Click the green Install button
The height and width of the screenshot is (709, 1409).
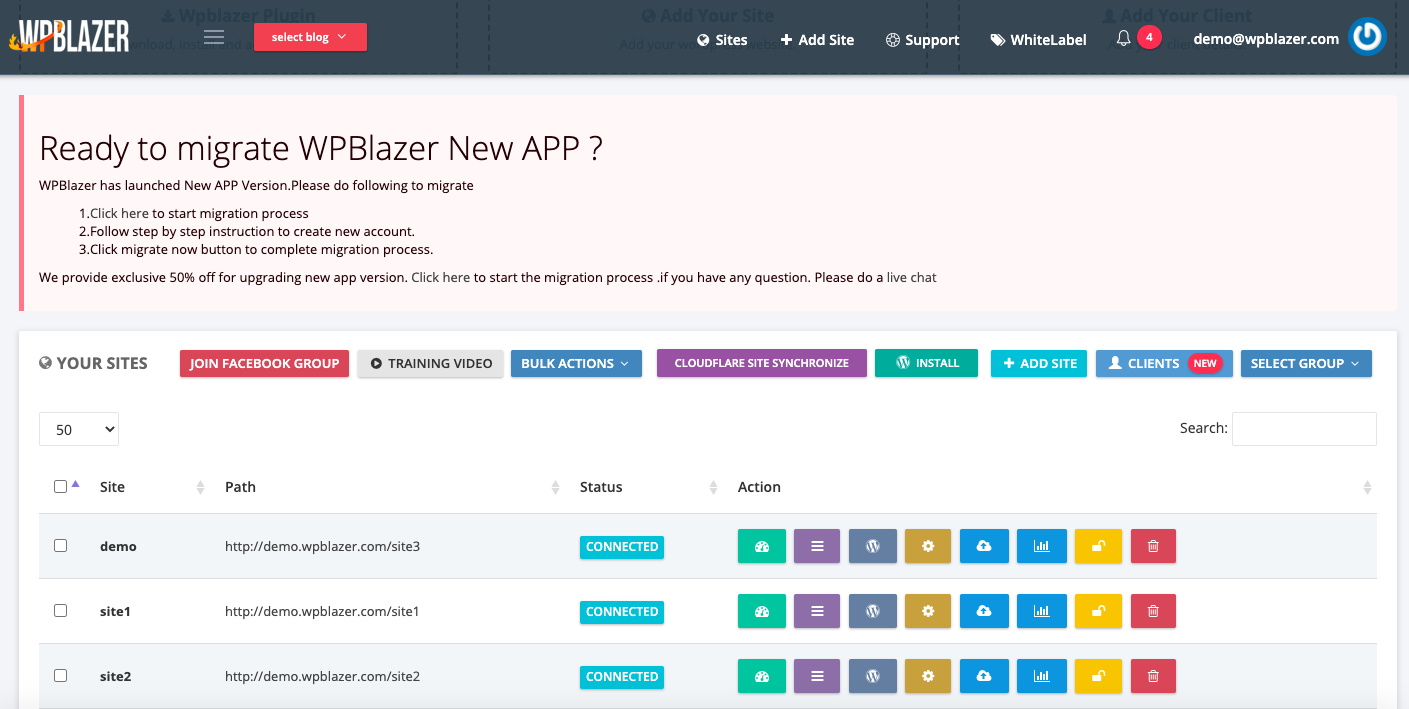coord(927,363)
